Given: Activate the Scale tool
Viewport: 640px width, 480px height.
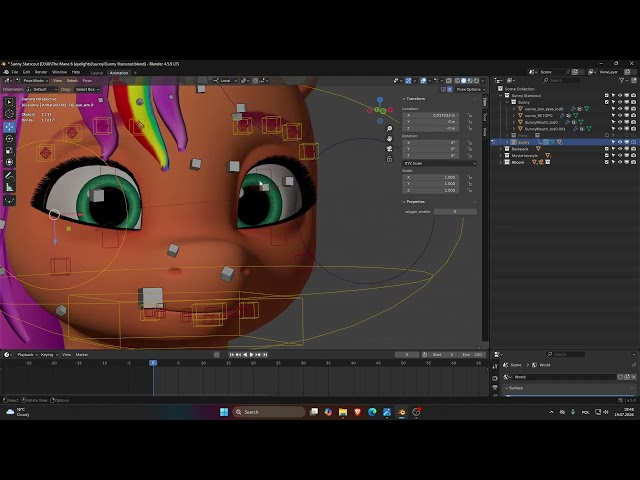Looking at the screenshot, I should tap(9, 151).
